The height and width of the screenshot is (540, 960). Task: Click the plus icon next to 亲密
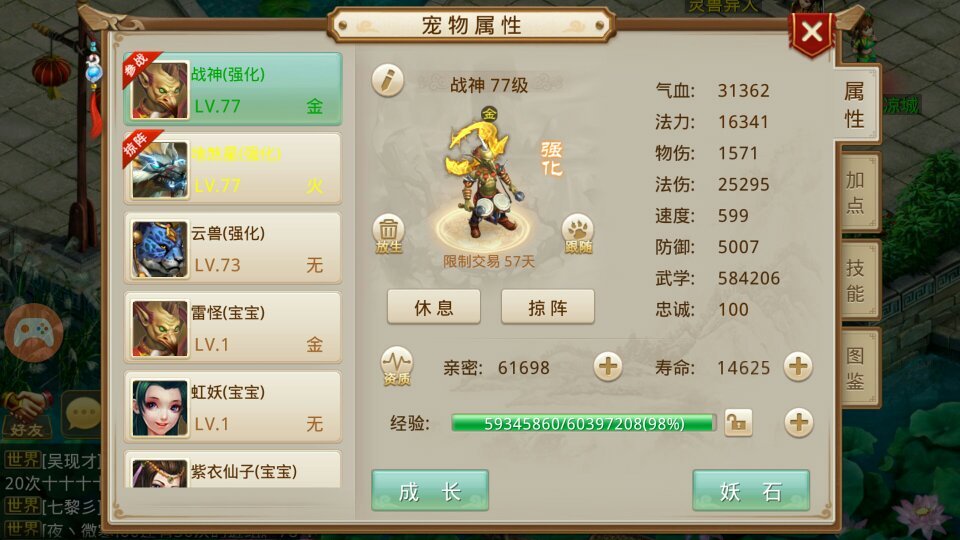click(607, 367)
